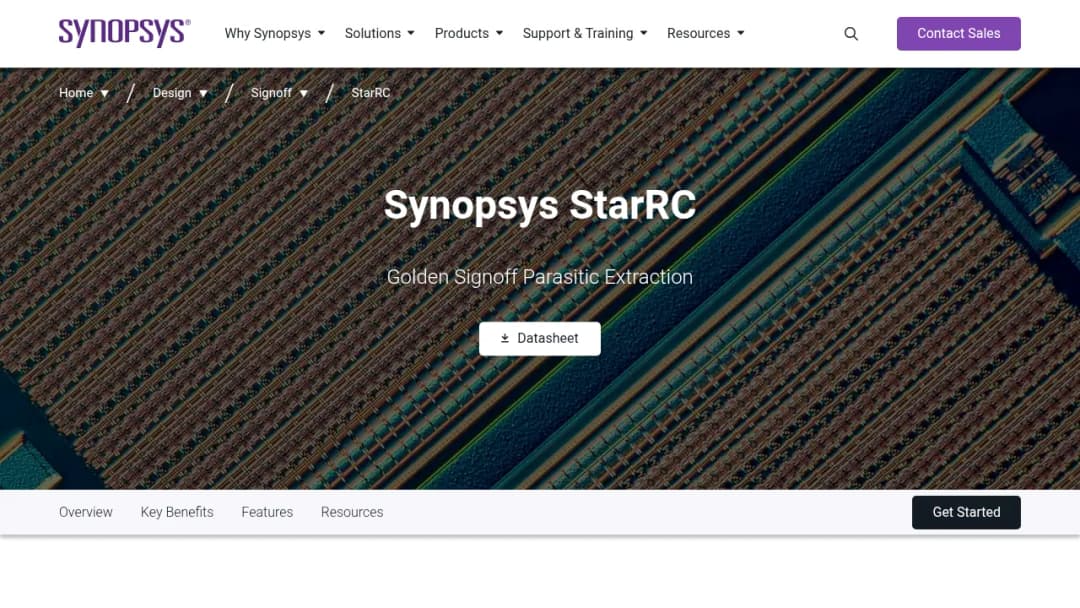Image resolution: width=1080 pixels, height=608 pixels.
Task: Open the search magnifier icon
Action: tap(851, 34)
